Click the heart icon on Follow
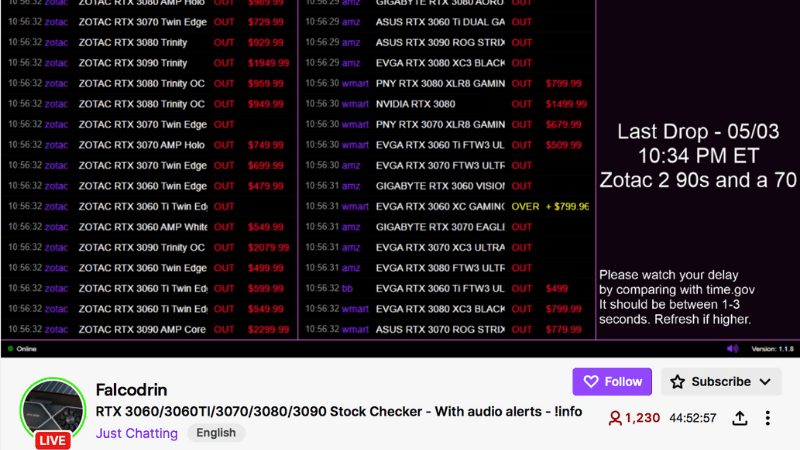 point(590,382)
